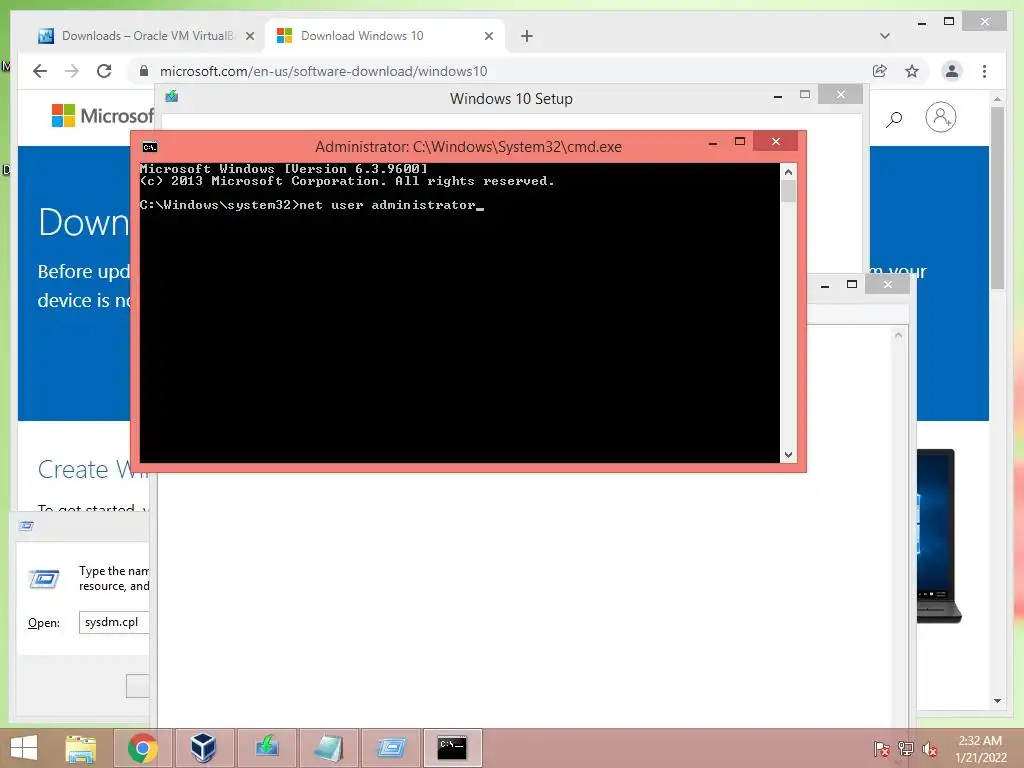Go forward in the Chrome browser

(72, 71)
